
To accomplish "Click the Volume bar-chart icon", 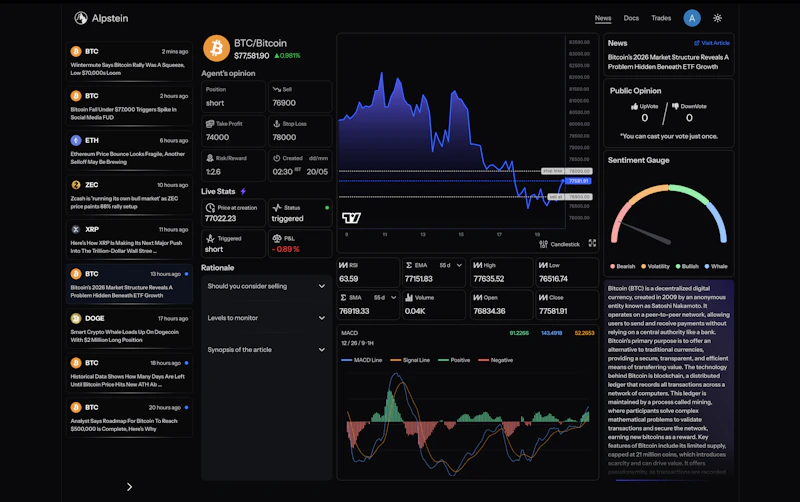I will click(x=409, y=297).
